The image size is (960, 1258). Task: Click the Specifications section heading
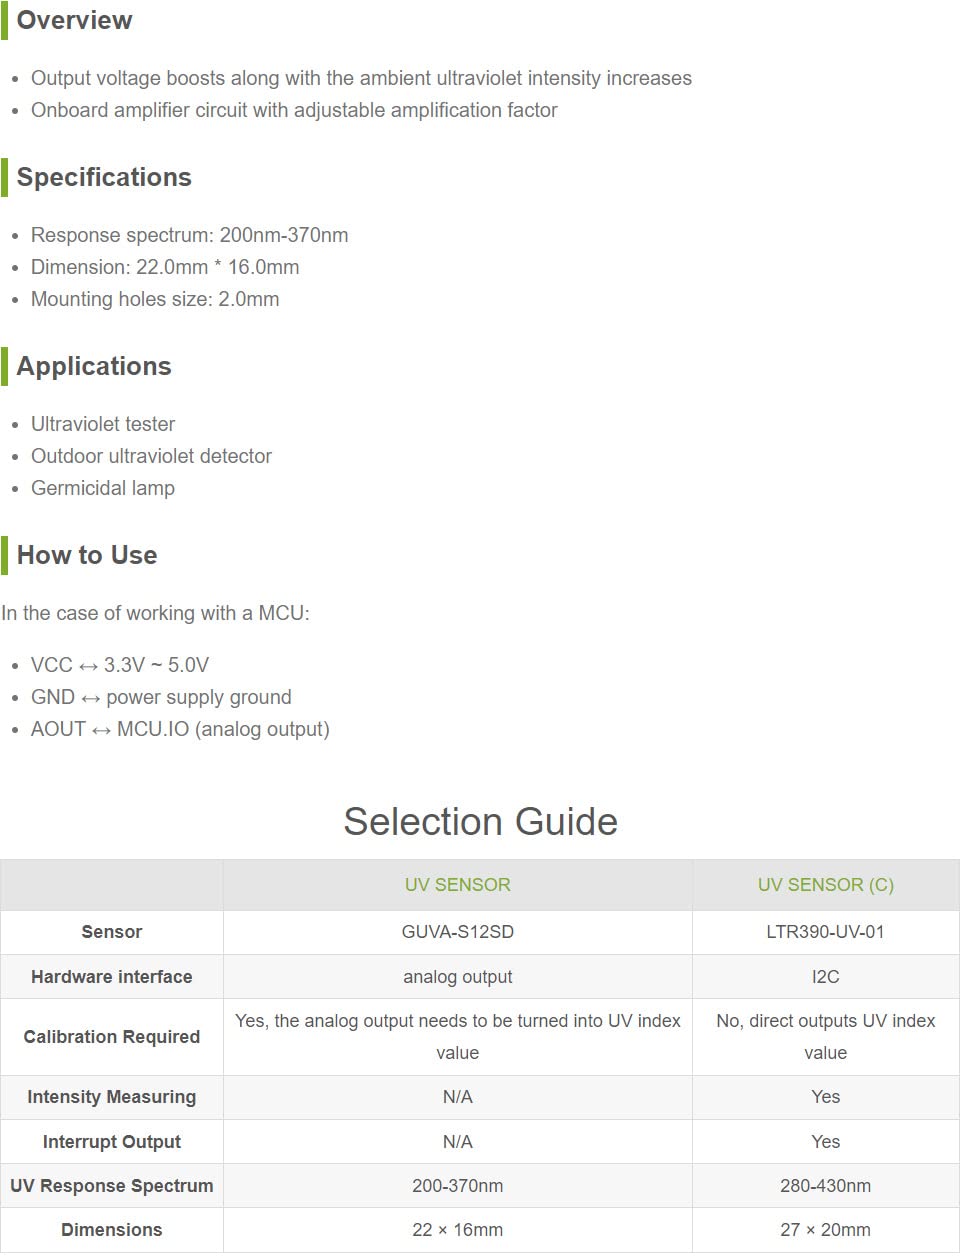point(104,177)
